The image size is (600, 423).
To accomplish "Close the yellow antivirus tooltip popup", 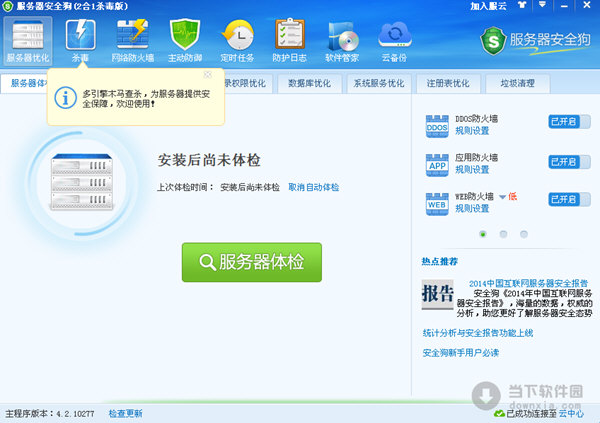I will [x=208, y=75].
